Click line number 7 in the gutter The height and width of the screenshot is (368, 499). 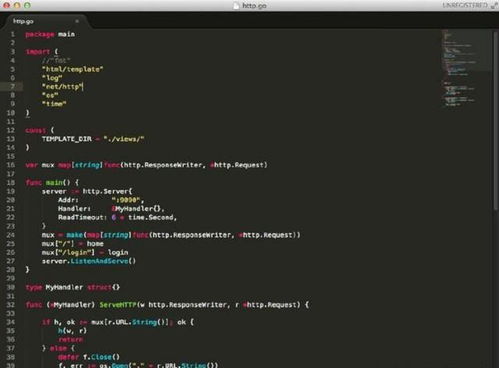(x=12, y=87)
